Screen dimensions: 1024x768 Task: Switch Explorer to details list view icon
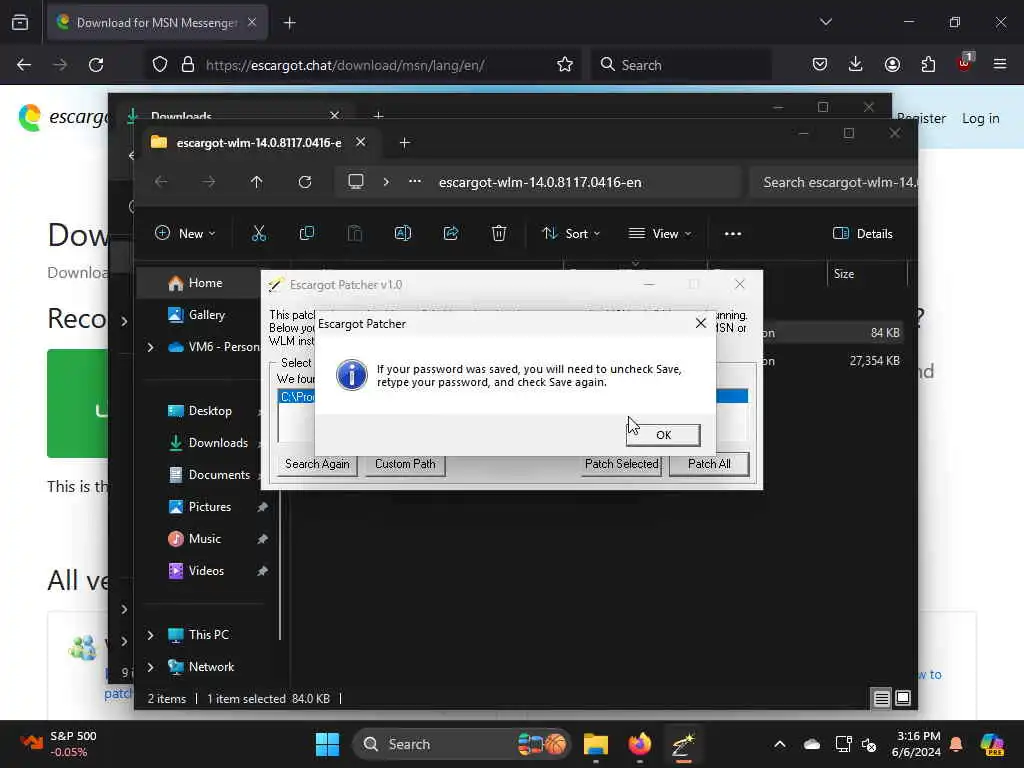[881, 699]
